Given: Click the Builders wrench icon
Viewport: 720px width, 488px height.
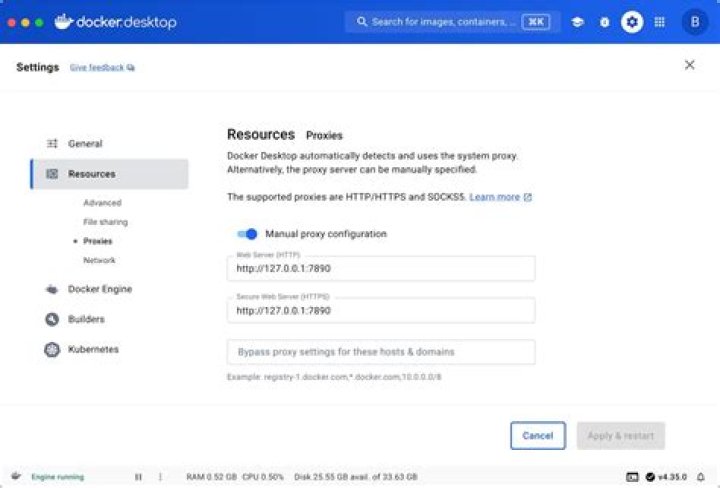Looking at the screenshot, I should (x=52, y=319).
